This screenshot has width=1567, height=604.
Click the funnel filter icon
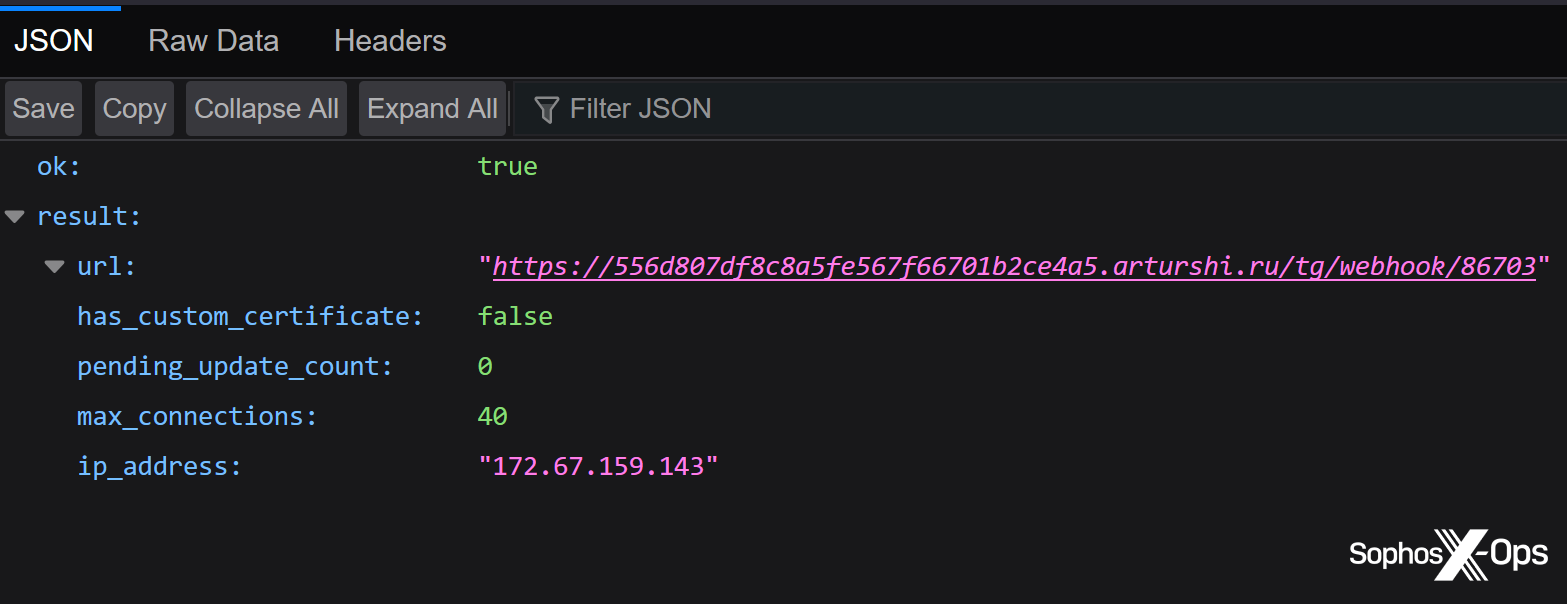coord(546,109)
